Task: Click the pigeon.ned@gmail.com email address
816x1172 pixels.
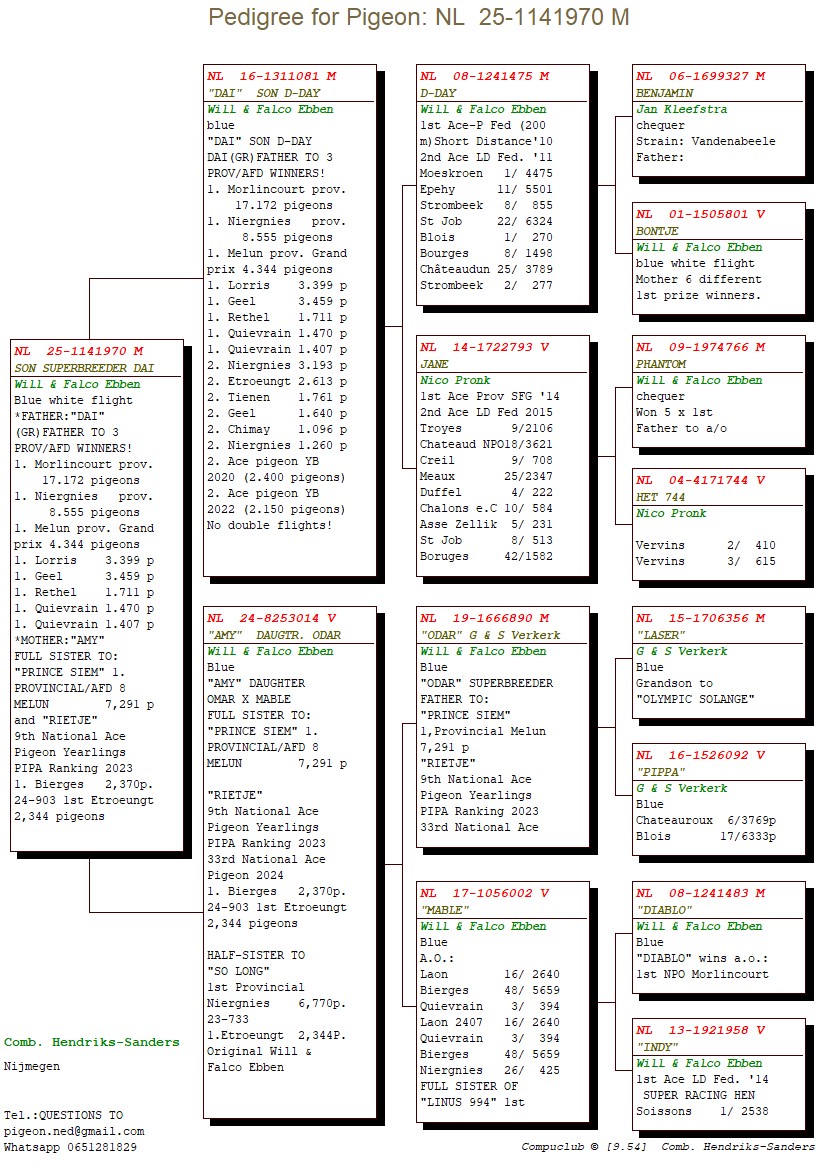Action: (74, 1131)
